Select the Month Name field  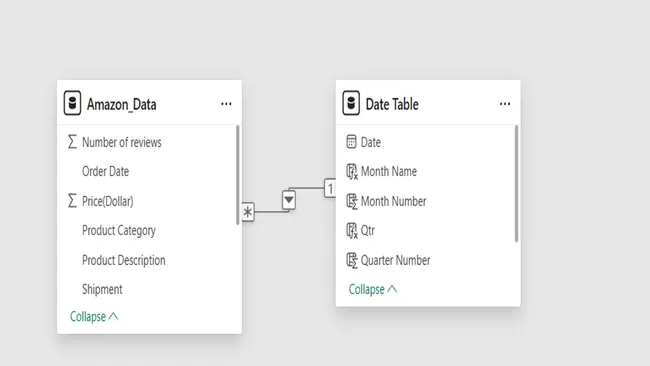389,171
